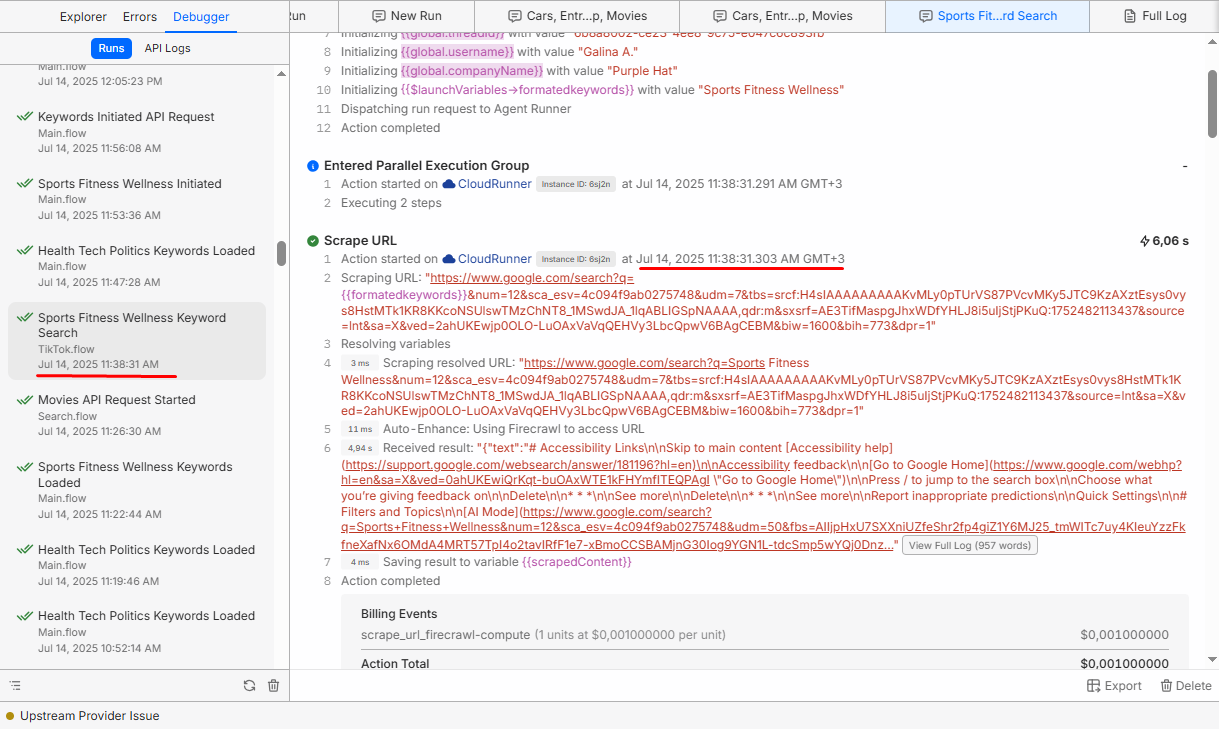Switch to the Full Log tab
This screenshot has height=729, width=1219.
point(1153,16)
